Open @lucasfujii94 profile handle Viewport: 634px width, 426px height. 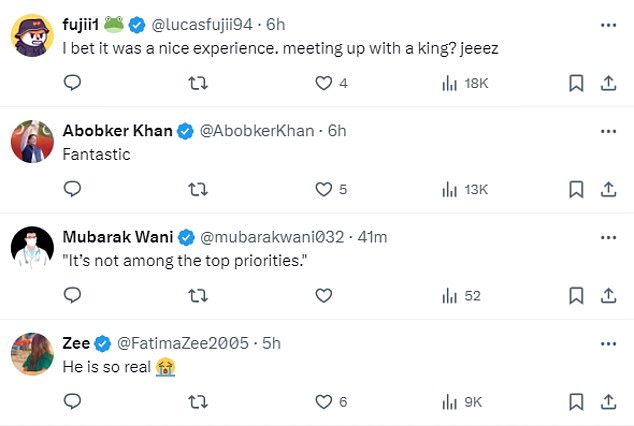click(202, 25)
